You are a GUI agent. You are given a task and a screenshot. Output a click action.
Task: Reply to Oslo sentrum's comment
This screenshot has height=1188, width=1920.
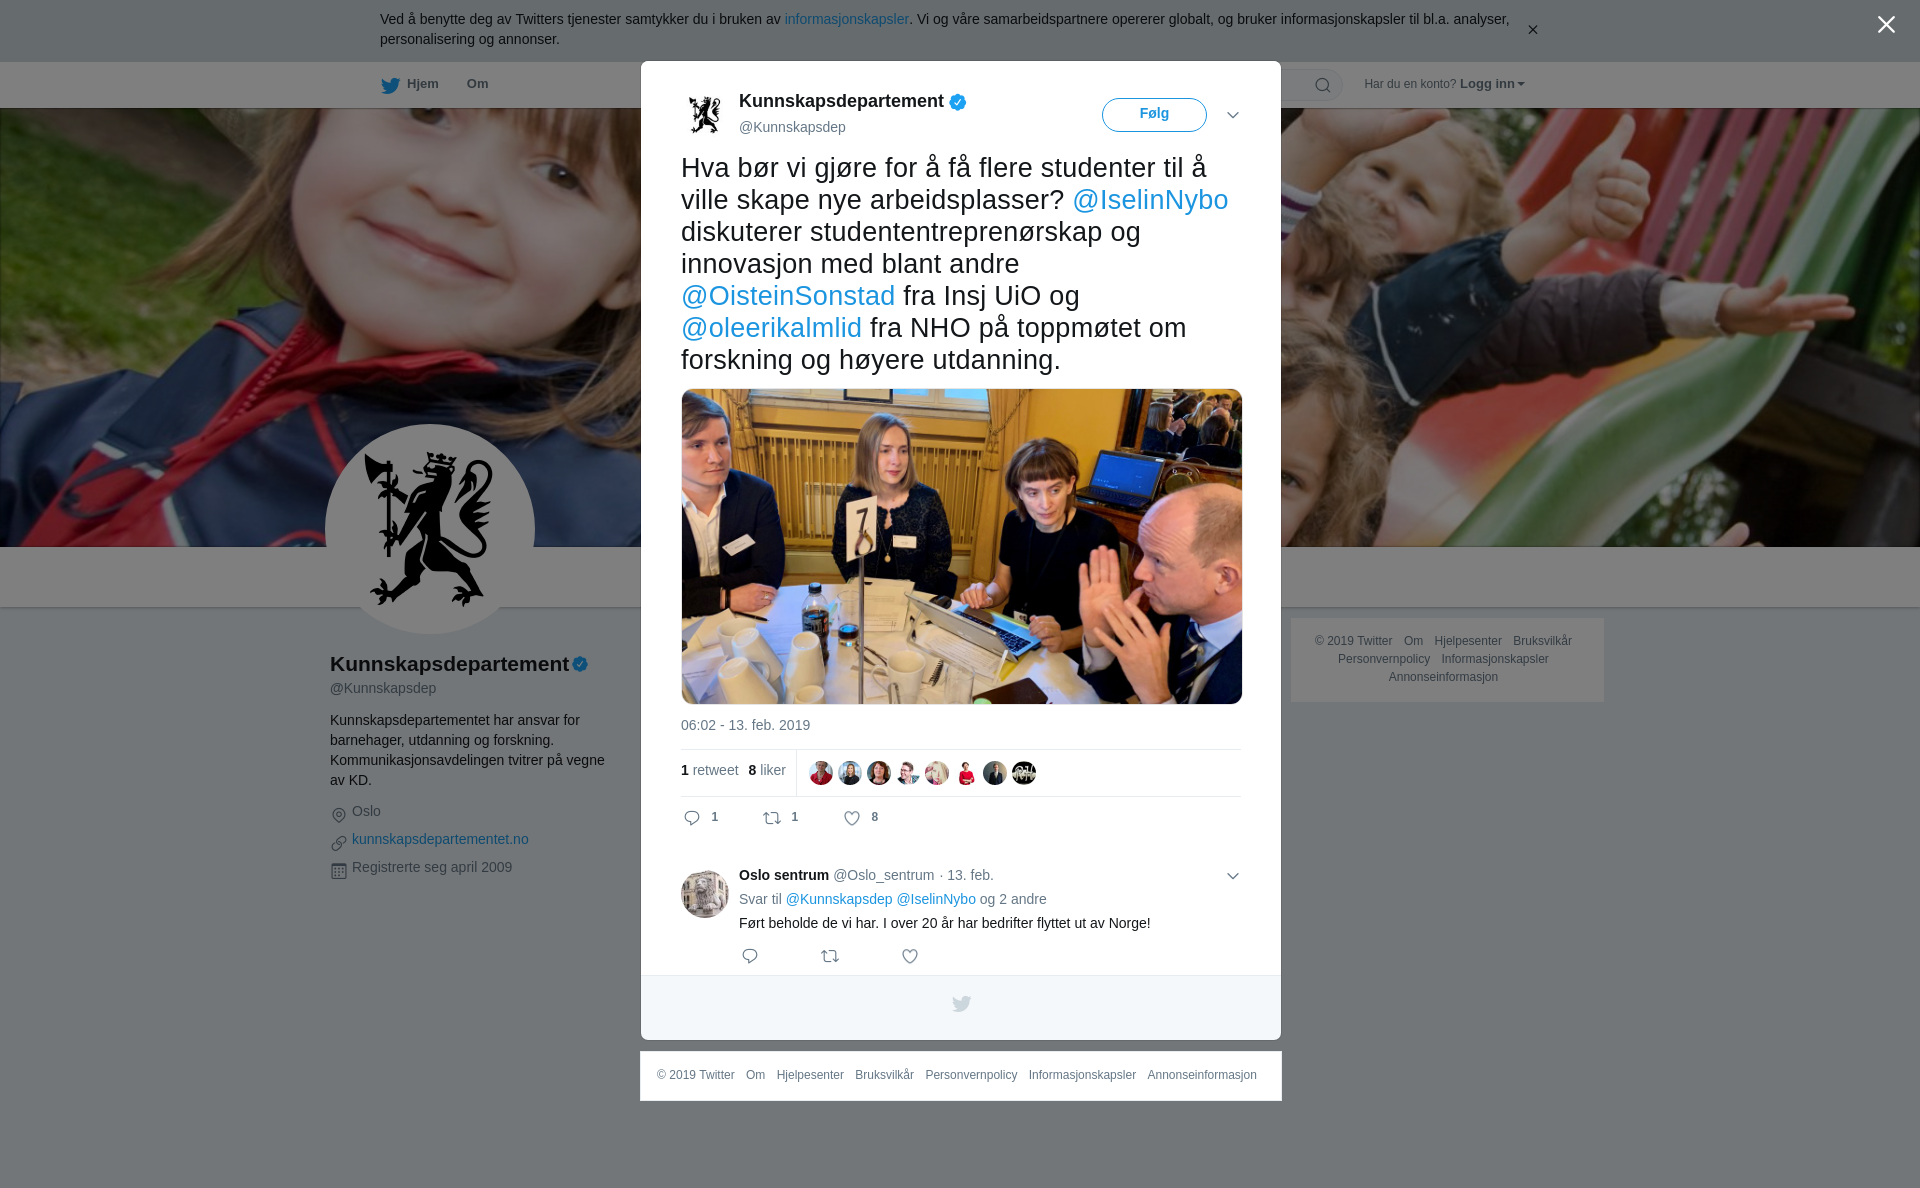tap(750, 956)
